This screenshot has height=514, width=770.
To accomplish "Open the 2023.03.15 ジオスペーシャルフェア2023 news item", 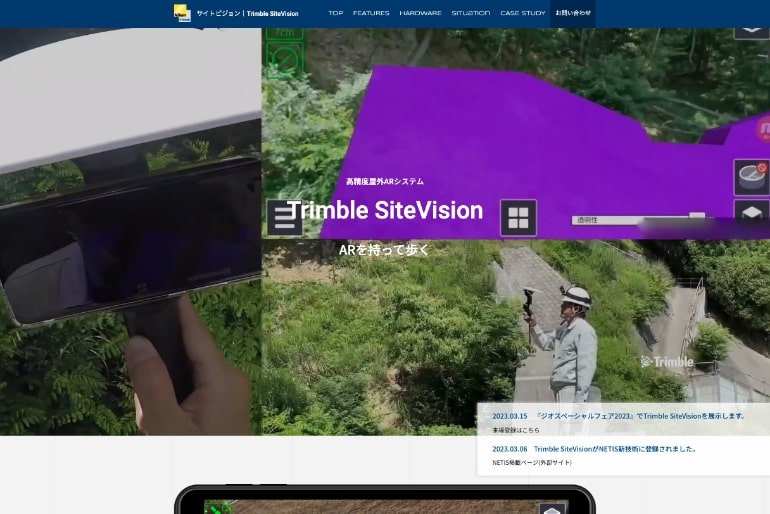I will click(619, 416).
